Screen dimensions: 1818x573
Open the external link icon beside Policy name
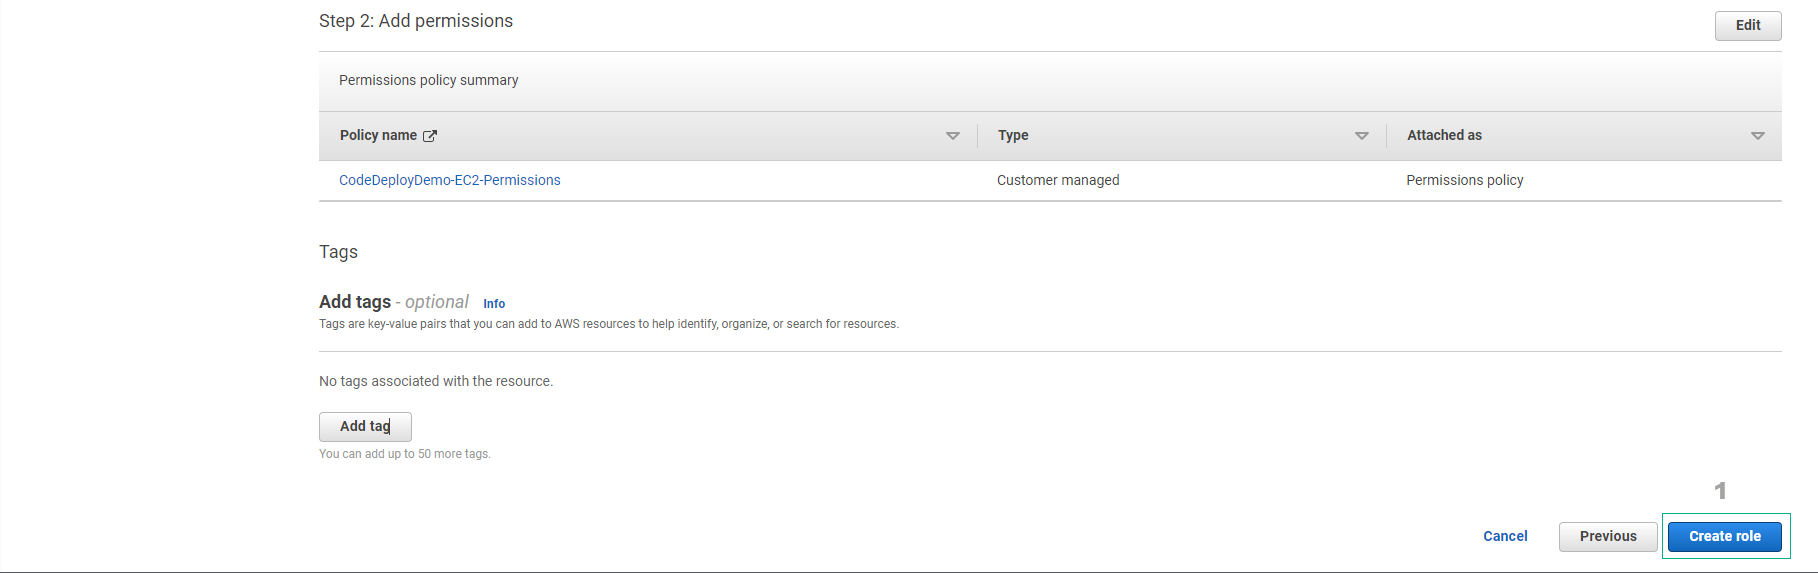click(x=430, y=136)
